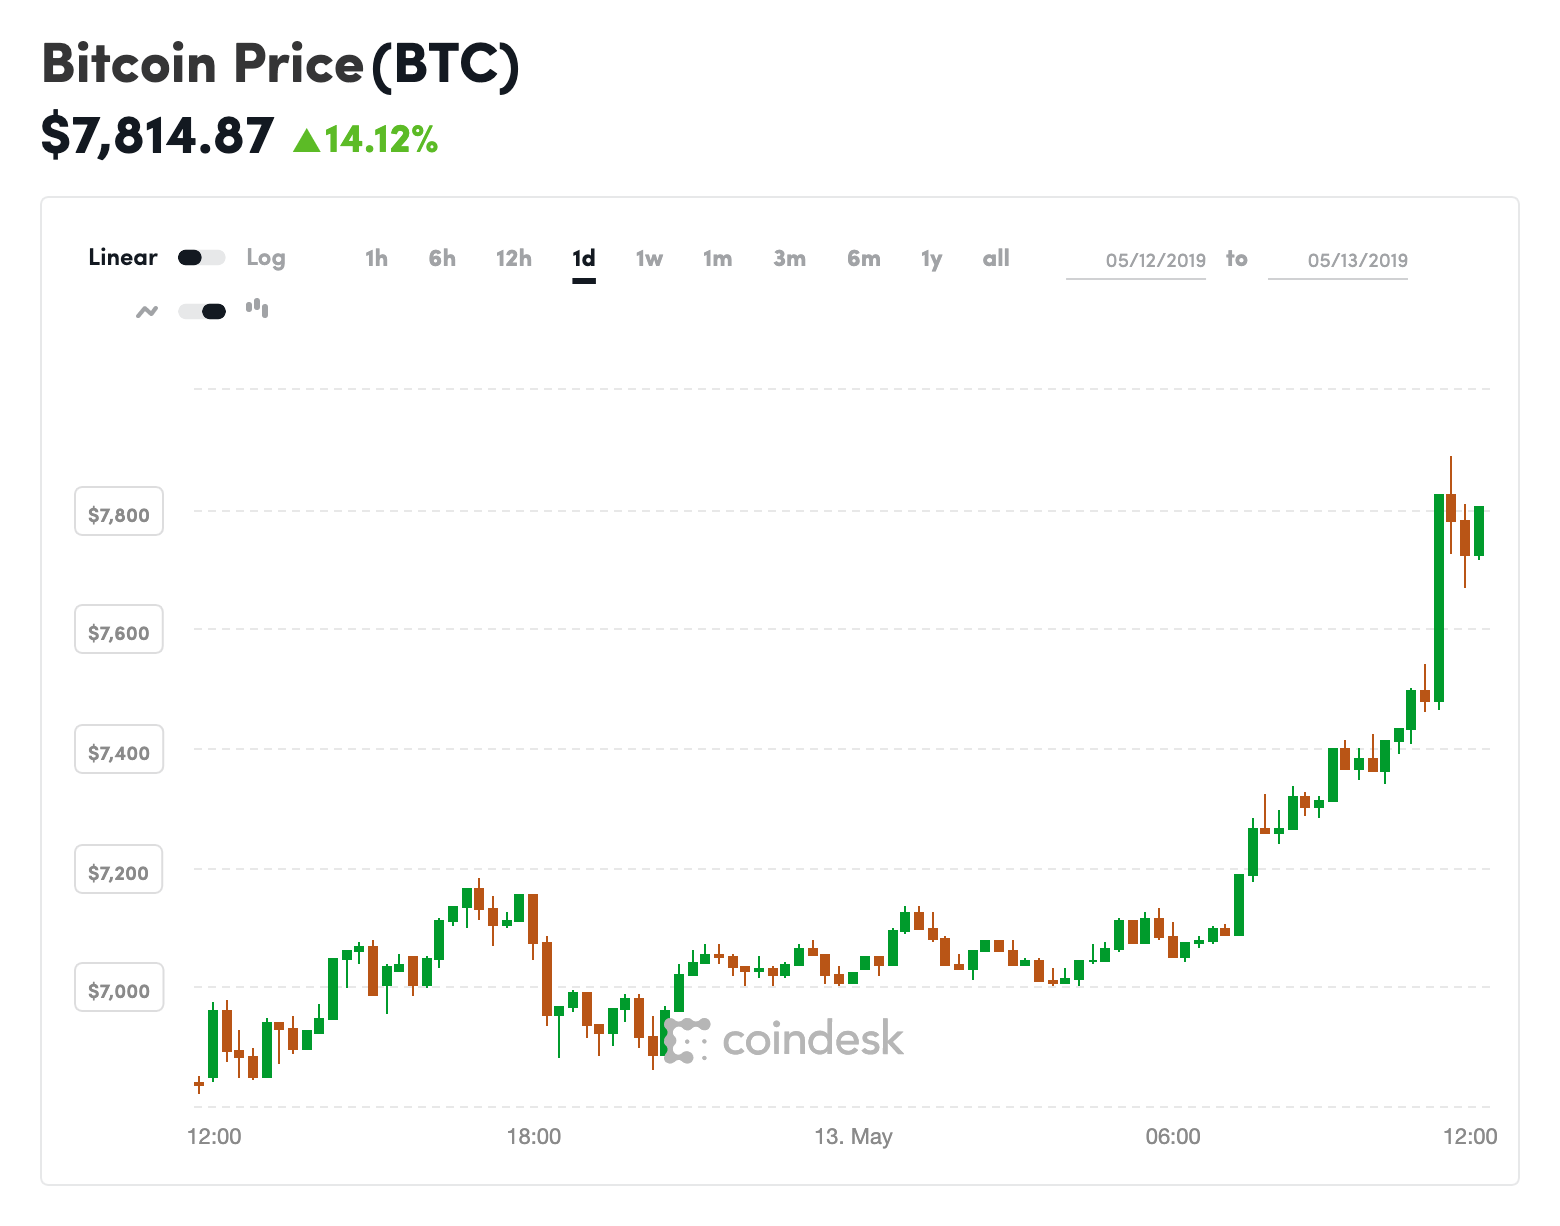Switch to the 6m timeframe
This screenshot has height=1226, width=1560.
pos(862,257)
